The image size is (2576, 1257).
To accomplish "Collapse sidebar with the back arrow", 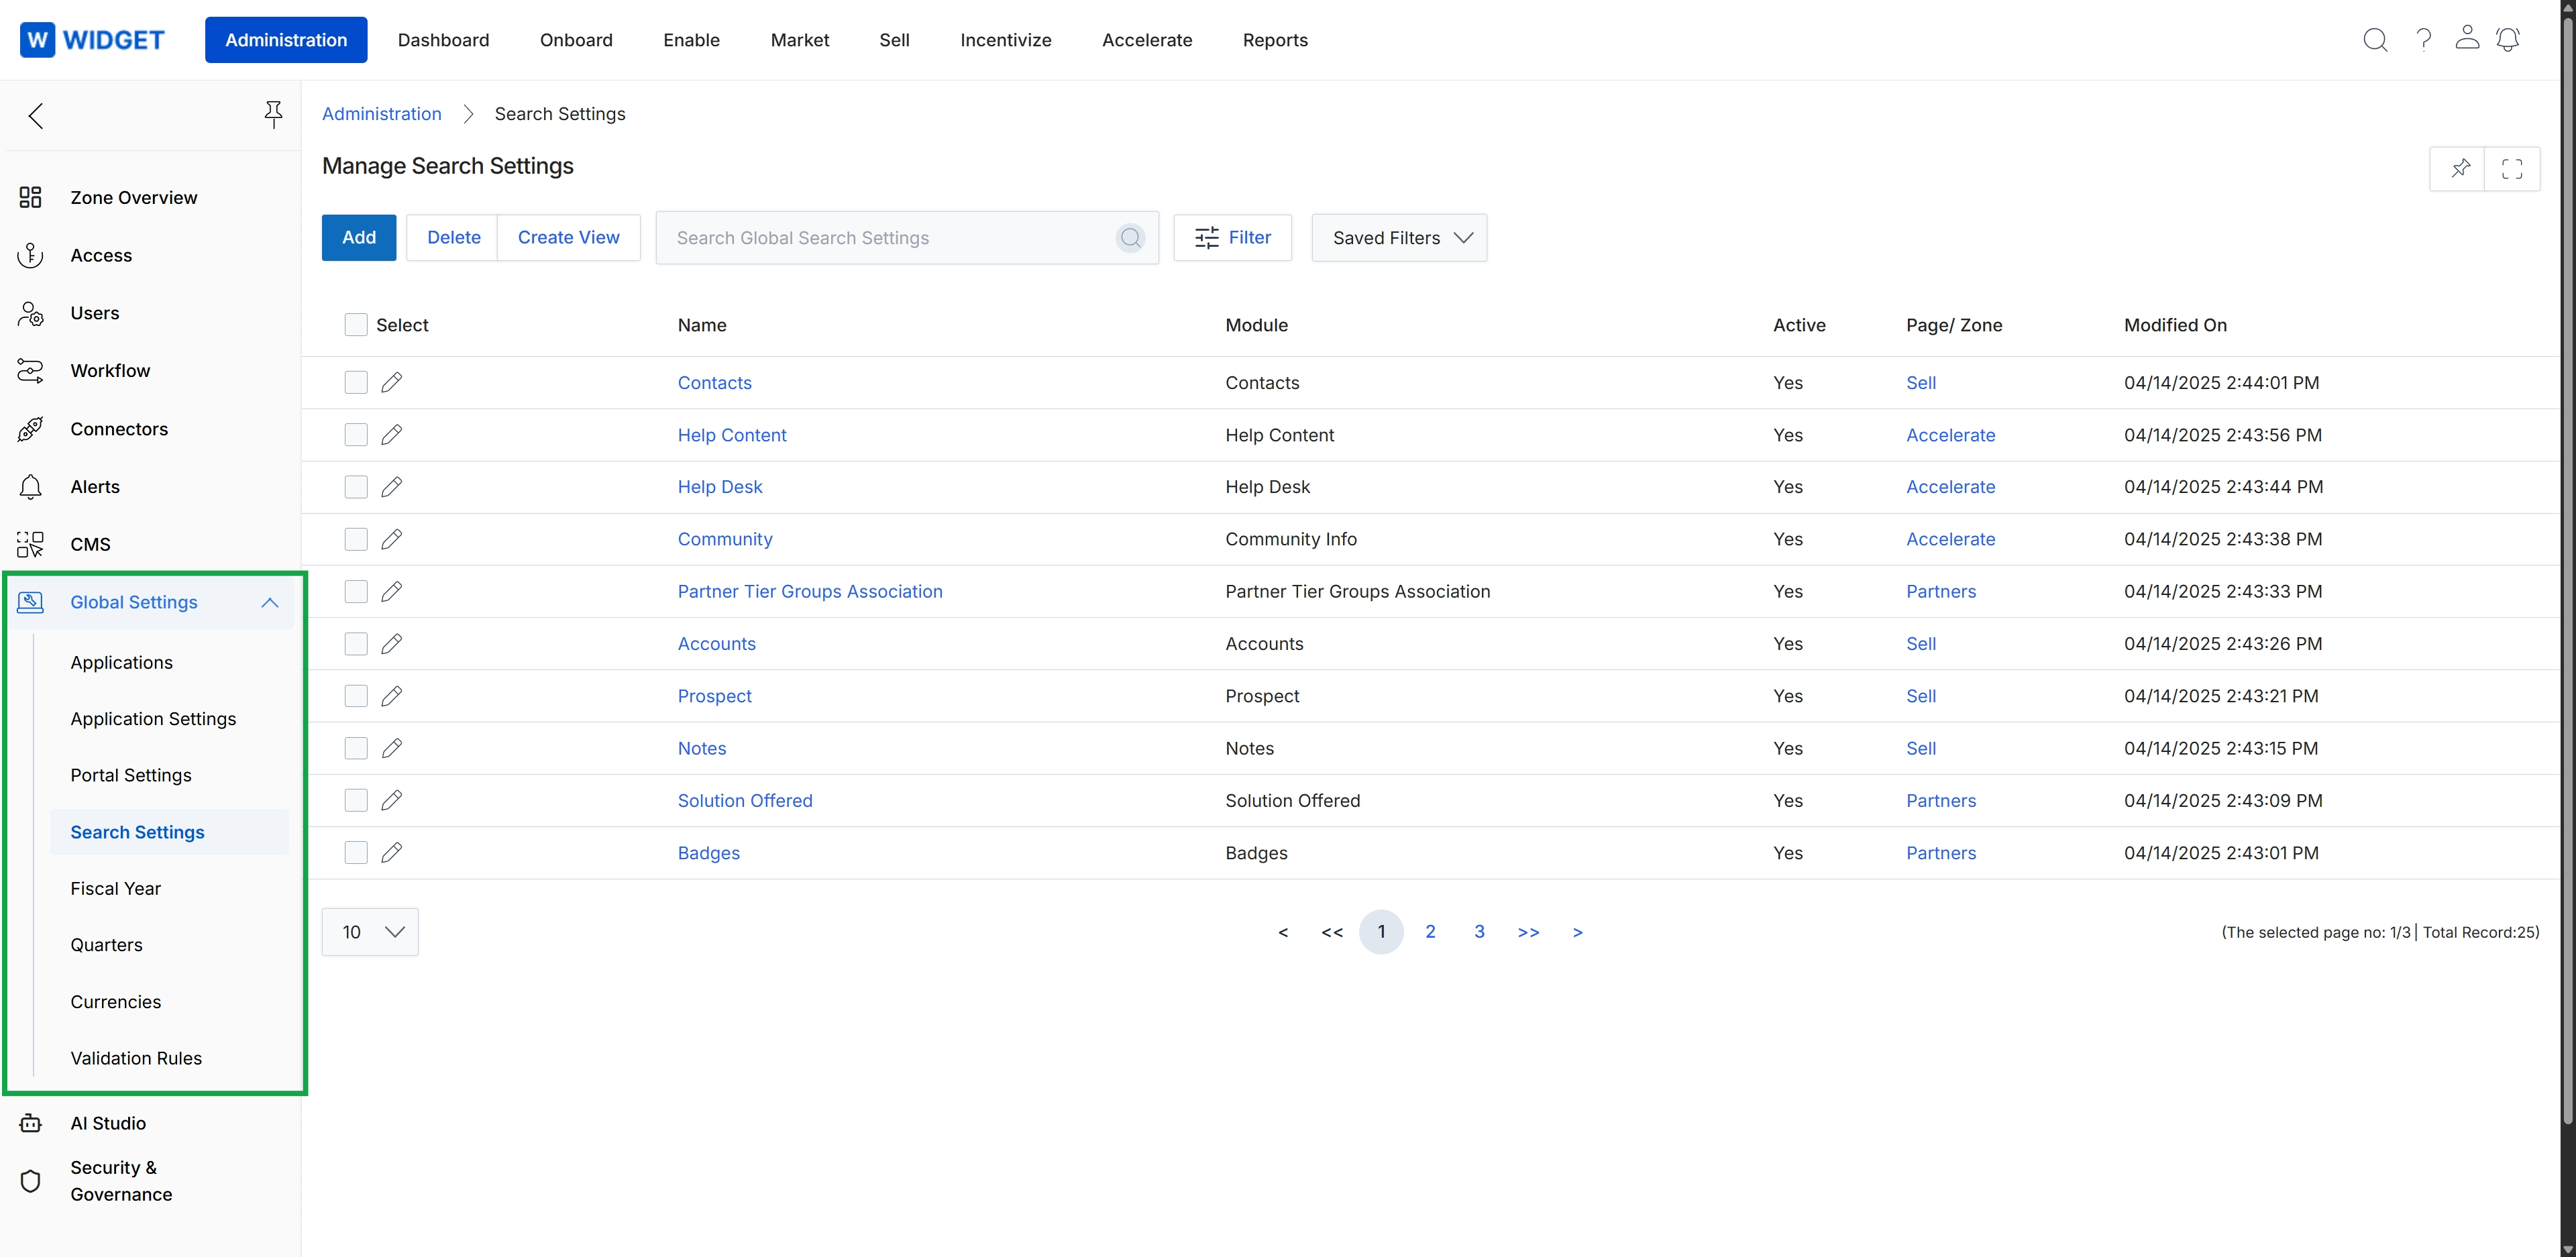I will (x=36, y=116).
